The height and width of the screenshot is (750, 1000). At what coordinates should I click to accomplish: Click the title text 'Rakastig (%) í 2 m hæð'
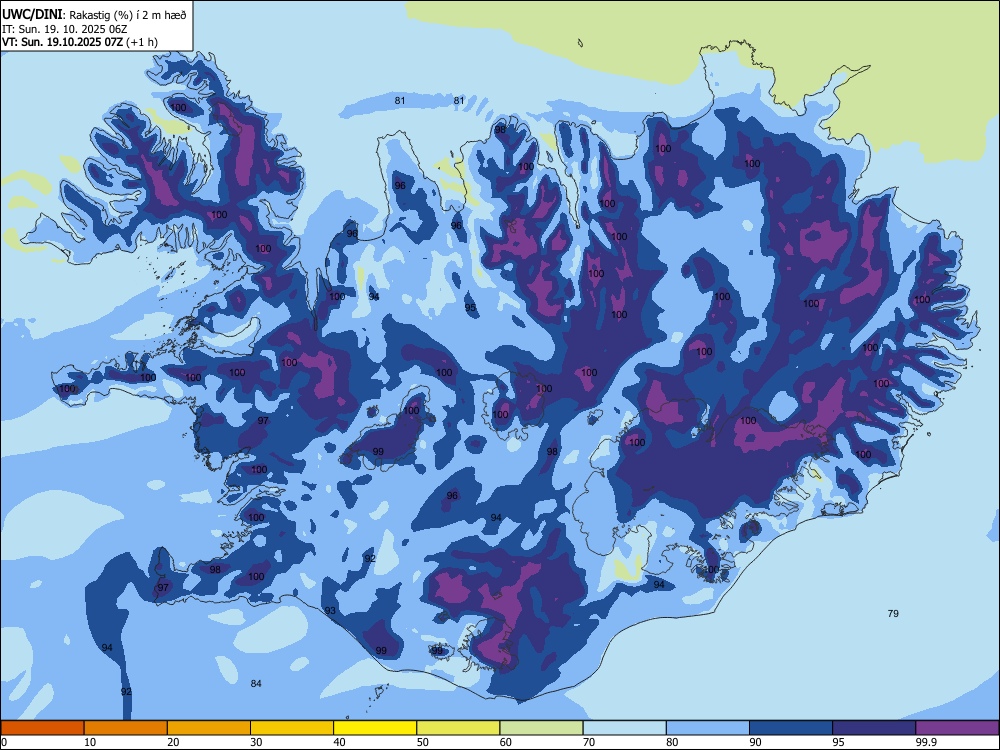point(128,15)
